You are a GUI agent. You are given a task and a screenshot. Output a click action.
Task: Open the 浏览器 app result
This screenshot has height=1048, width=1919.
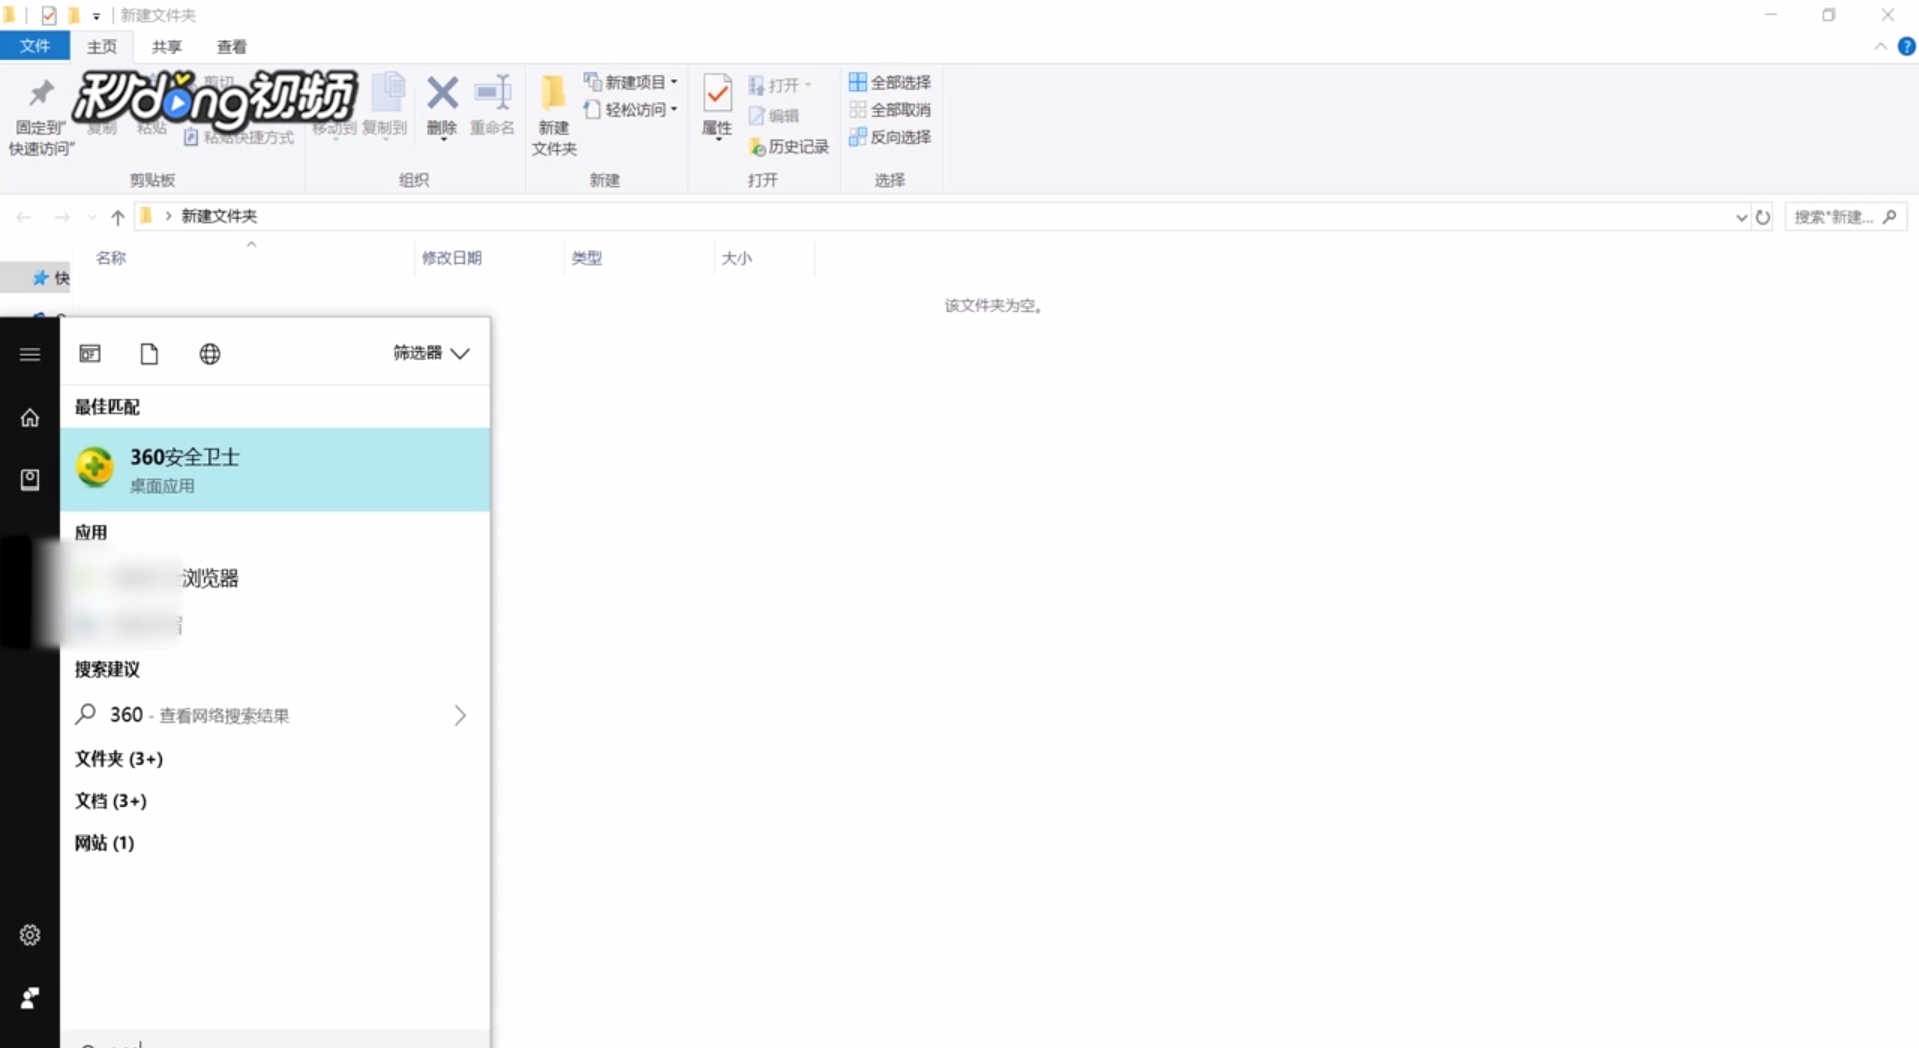click(275, 578)
